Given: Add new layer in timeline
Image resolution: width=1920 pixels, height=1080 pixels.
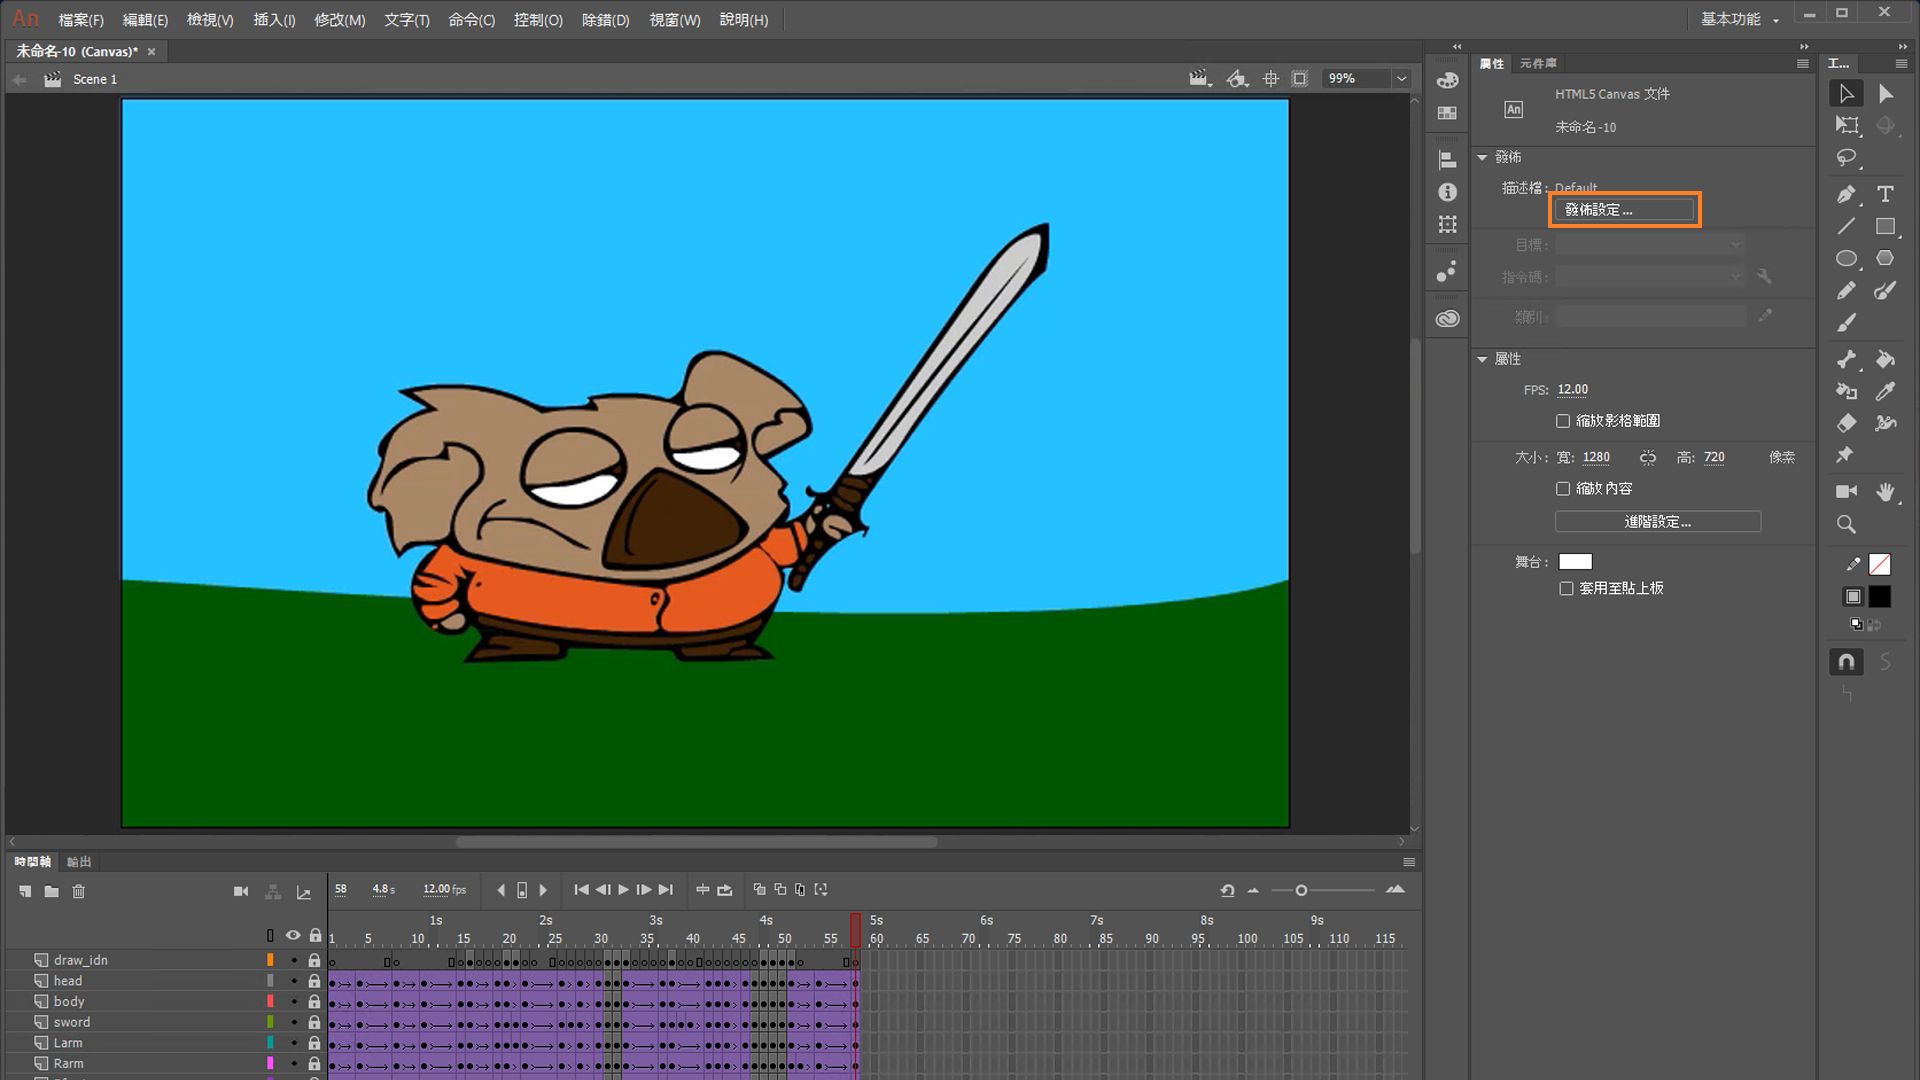Looking at the screenshot, I should pyautogui.click(x=25, y=891).
